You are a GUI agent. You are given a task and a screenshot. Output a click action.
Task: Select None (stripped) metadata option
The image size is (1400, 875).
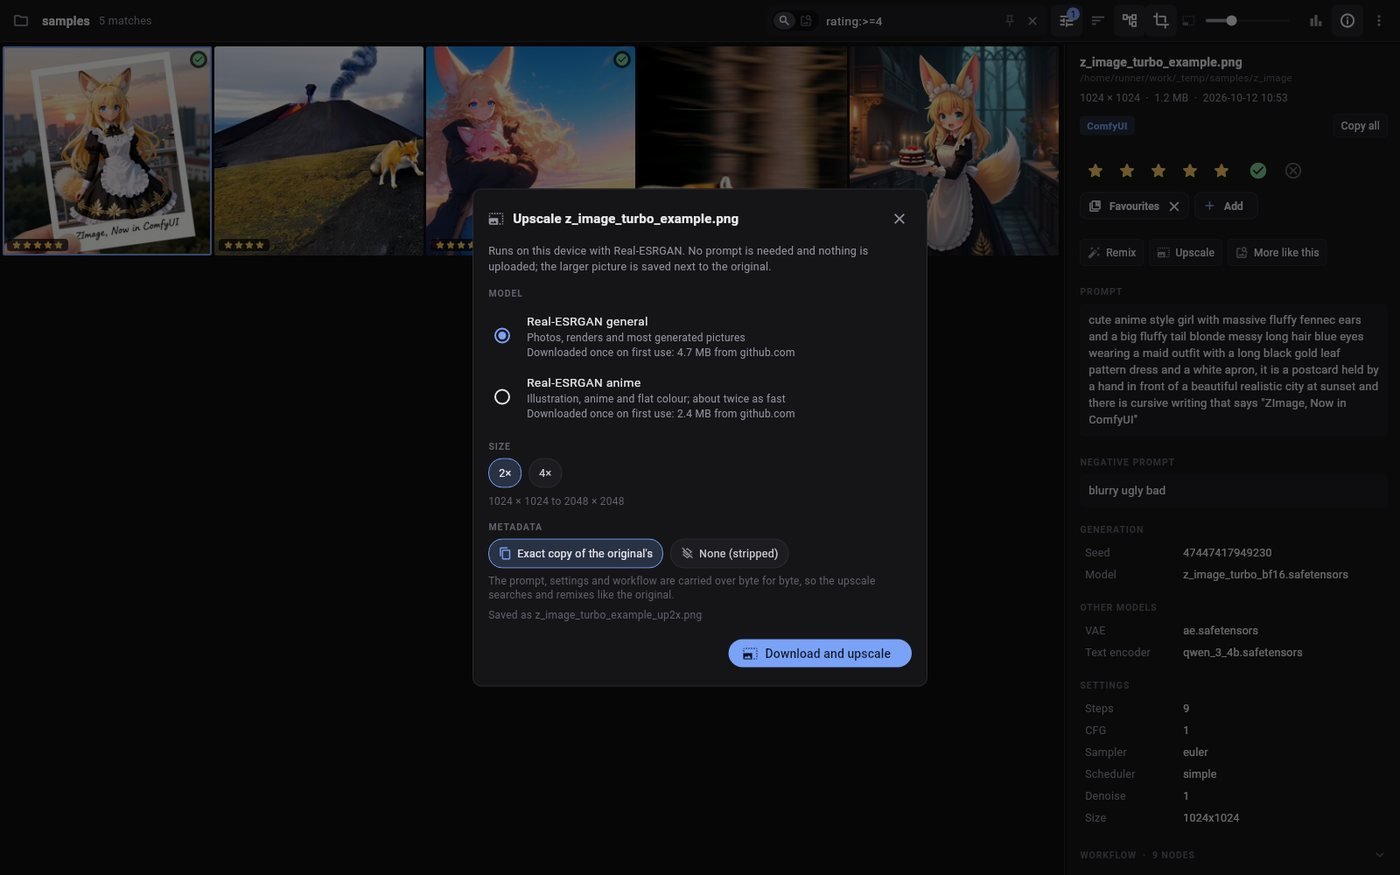(729, 553)
